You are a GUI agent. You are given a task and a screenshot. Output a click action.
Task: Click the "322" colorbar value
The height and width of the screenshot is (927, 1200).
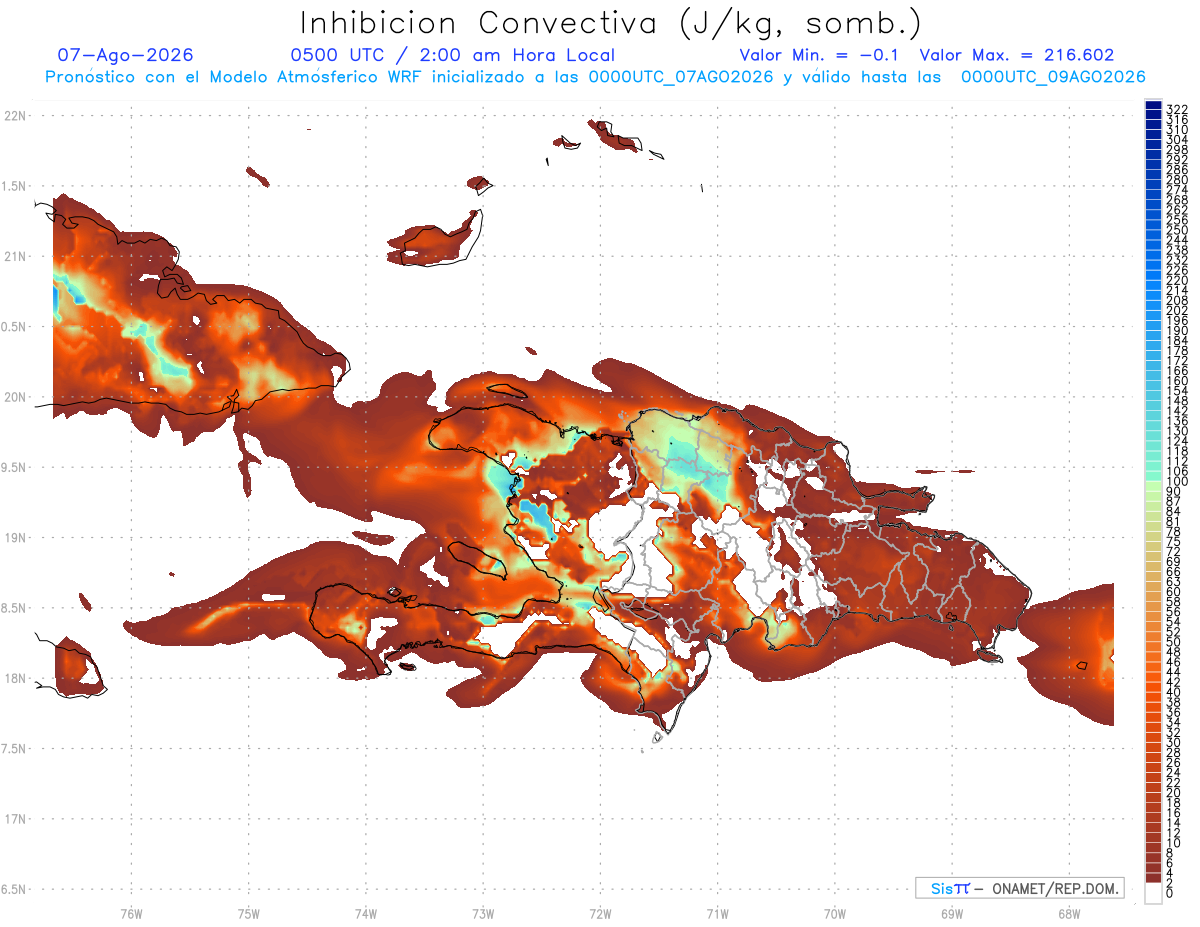[1177, 110]
